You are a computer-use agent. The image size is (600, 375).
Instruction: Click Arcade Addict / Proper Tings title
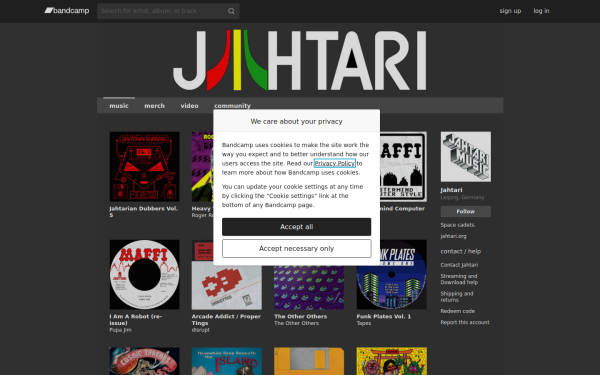(x=226, y=320)
